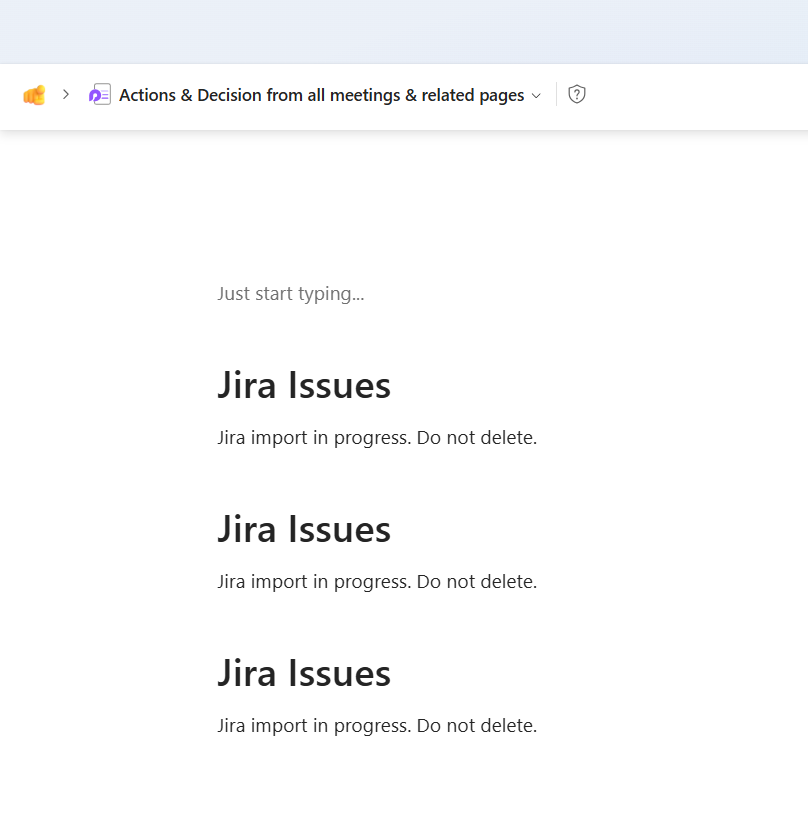Expand the page title dropdown chevron
Screen dimensions: 808x819
point(536,96)
